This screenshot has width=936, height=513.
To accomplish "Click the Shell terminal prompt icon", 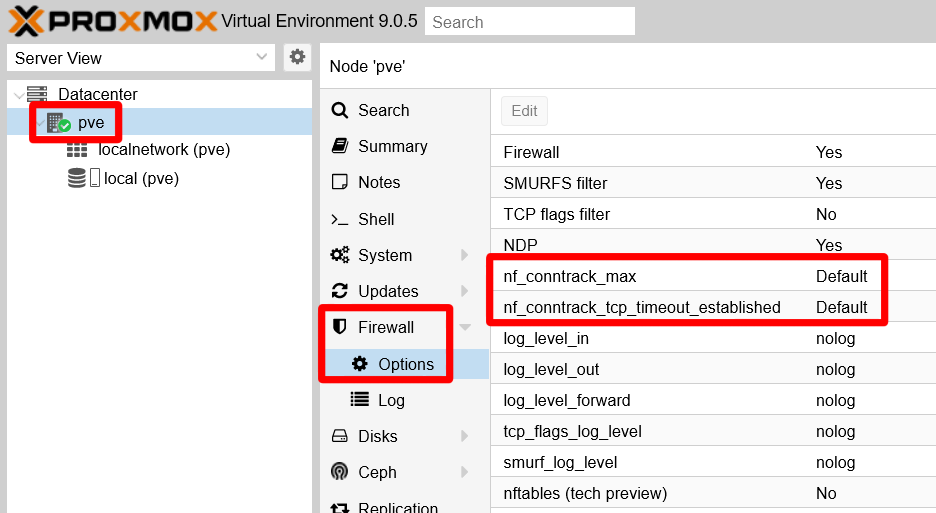I will click(x=340, y=219).
